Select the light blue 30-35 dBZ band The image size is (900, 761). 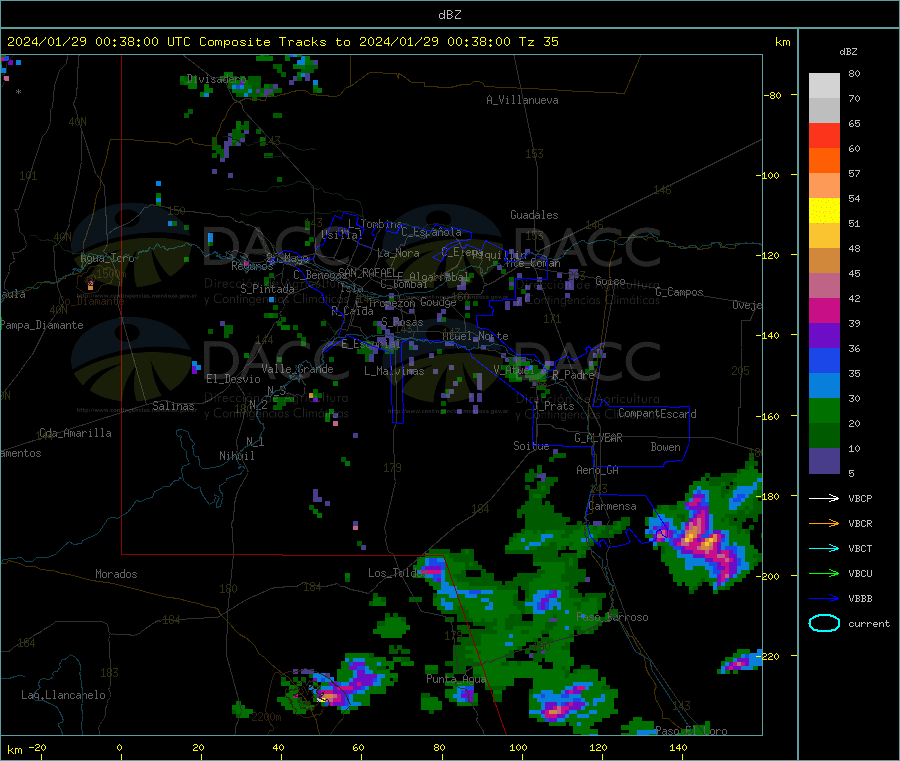[x=824, y=386]
